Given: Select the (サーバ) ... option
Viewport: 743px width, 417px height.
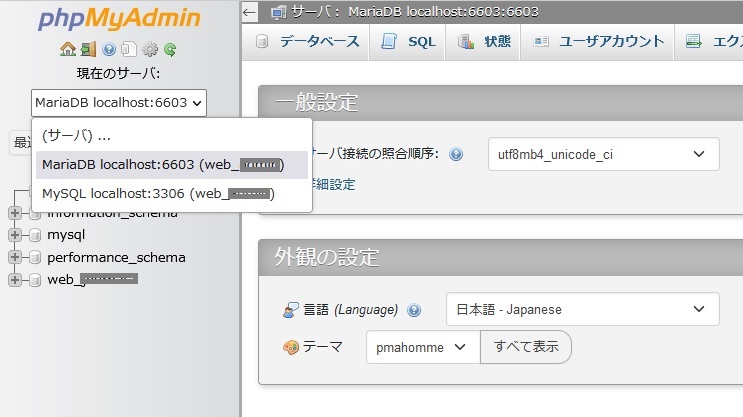Looking at the screenshot, I should [x=172, y=136].
